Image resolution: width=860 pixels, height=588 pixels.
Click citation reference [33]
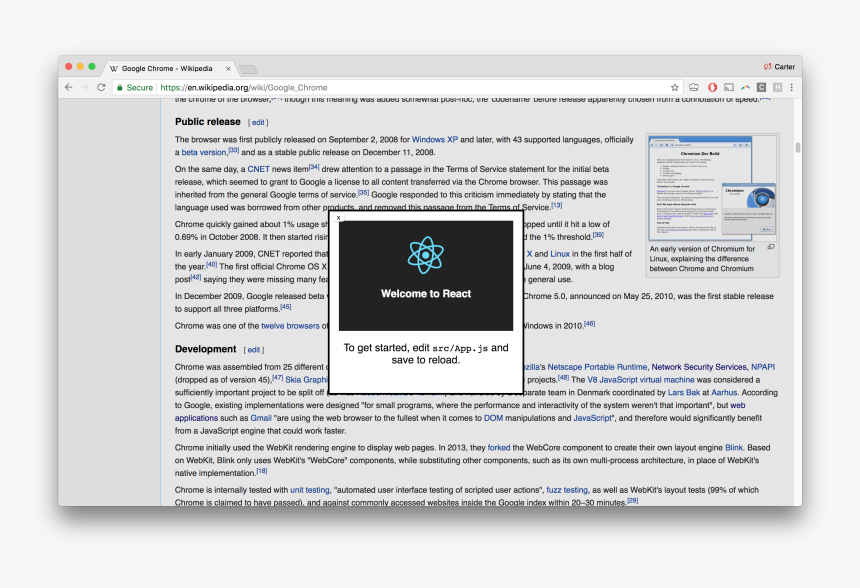234,150
